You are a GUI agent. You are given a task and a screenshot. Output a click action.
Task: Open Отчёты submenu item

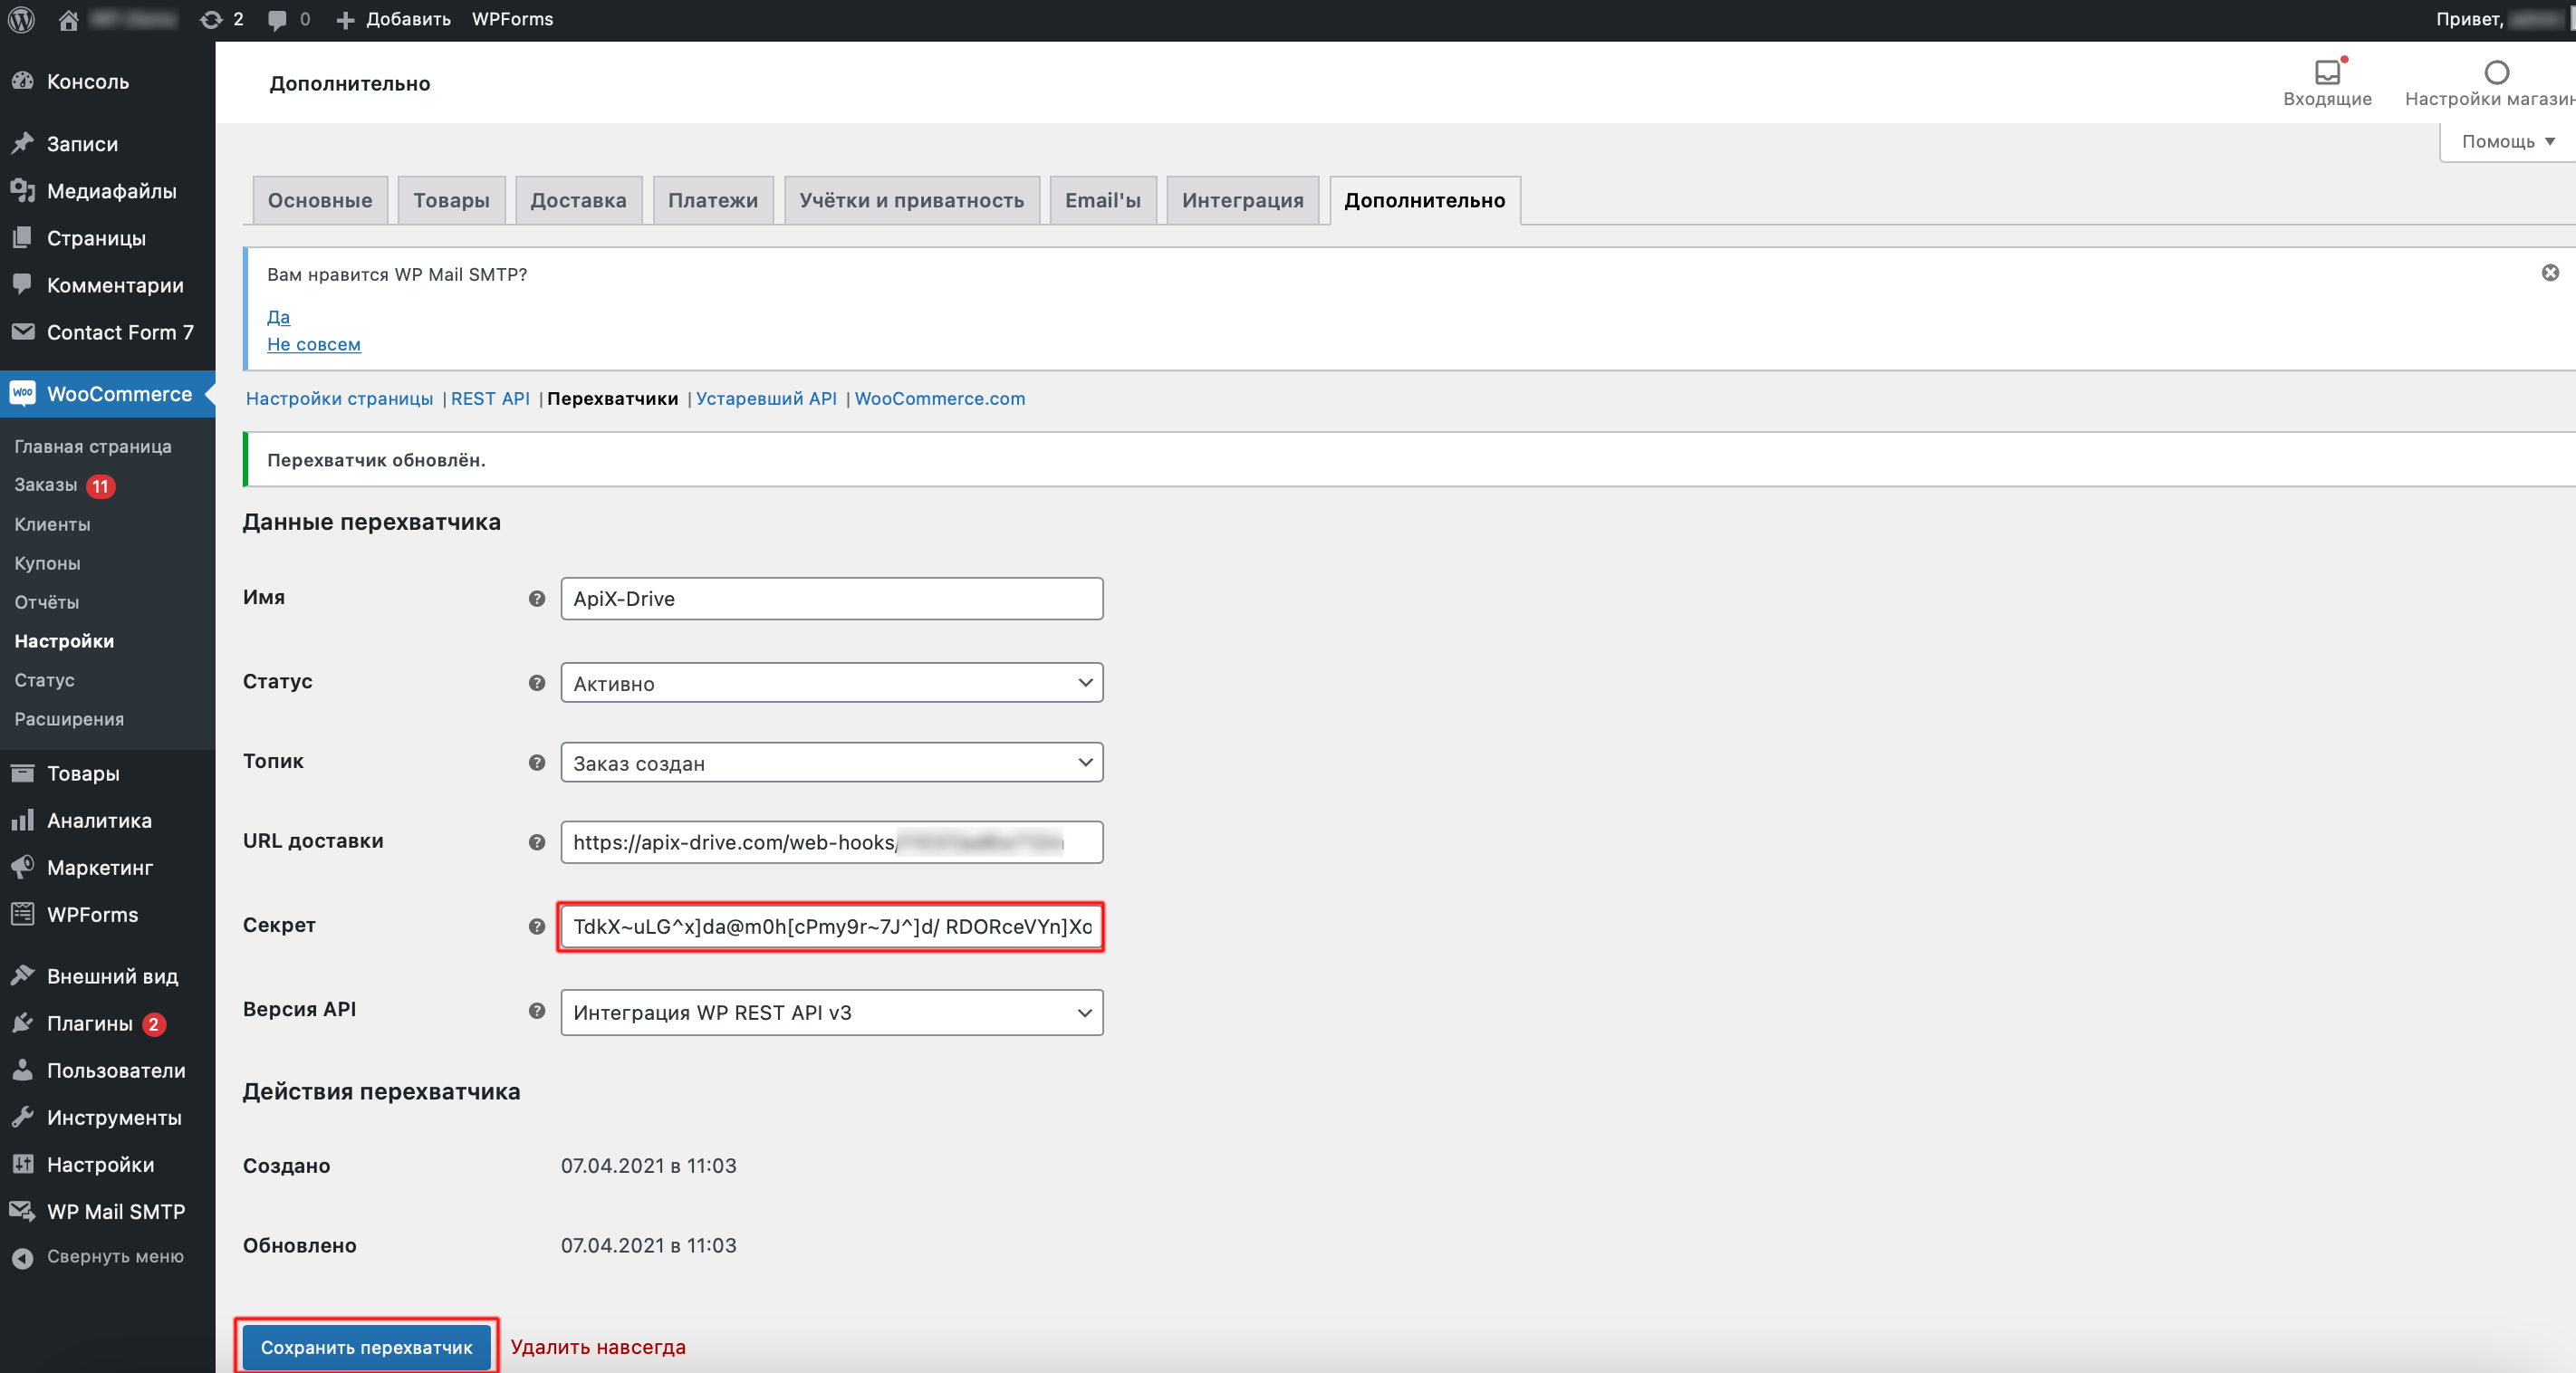click(46, 602)
